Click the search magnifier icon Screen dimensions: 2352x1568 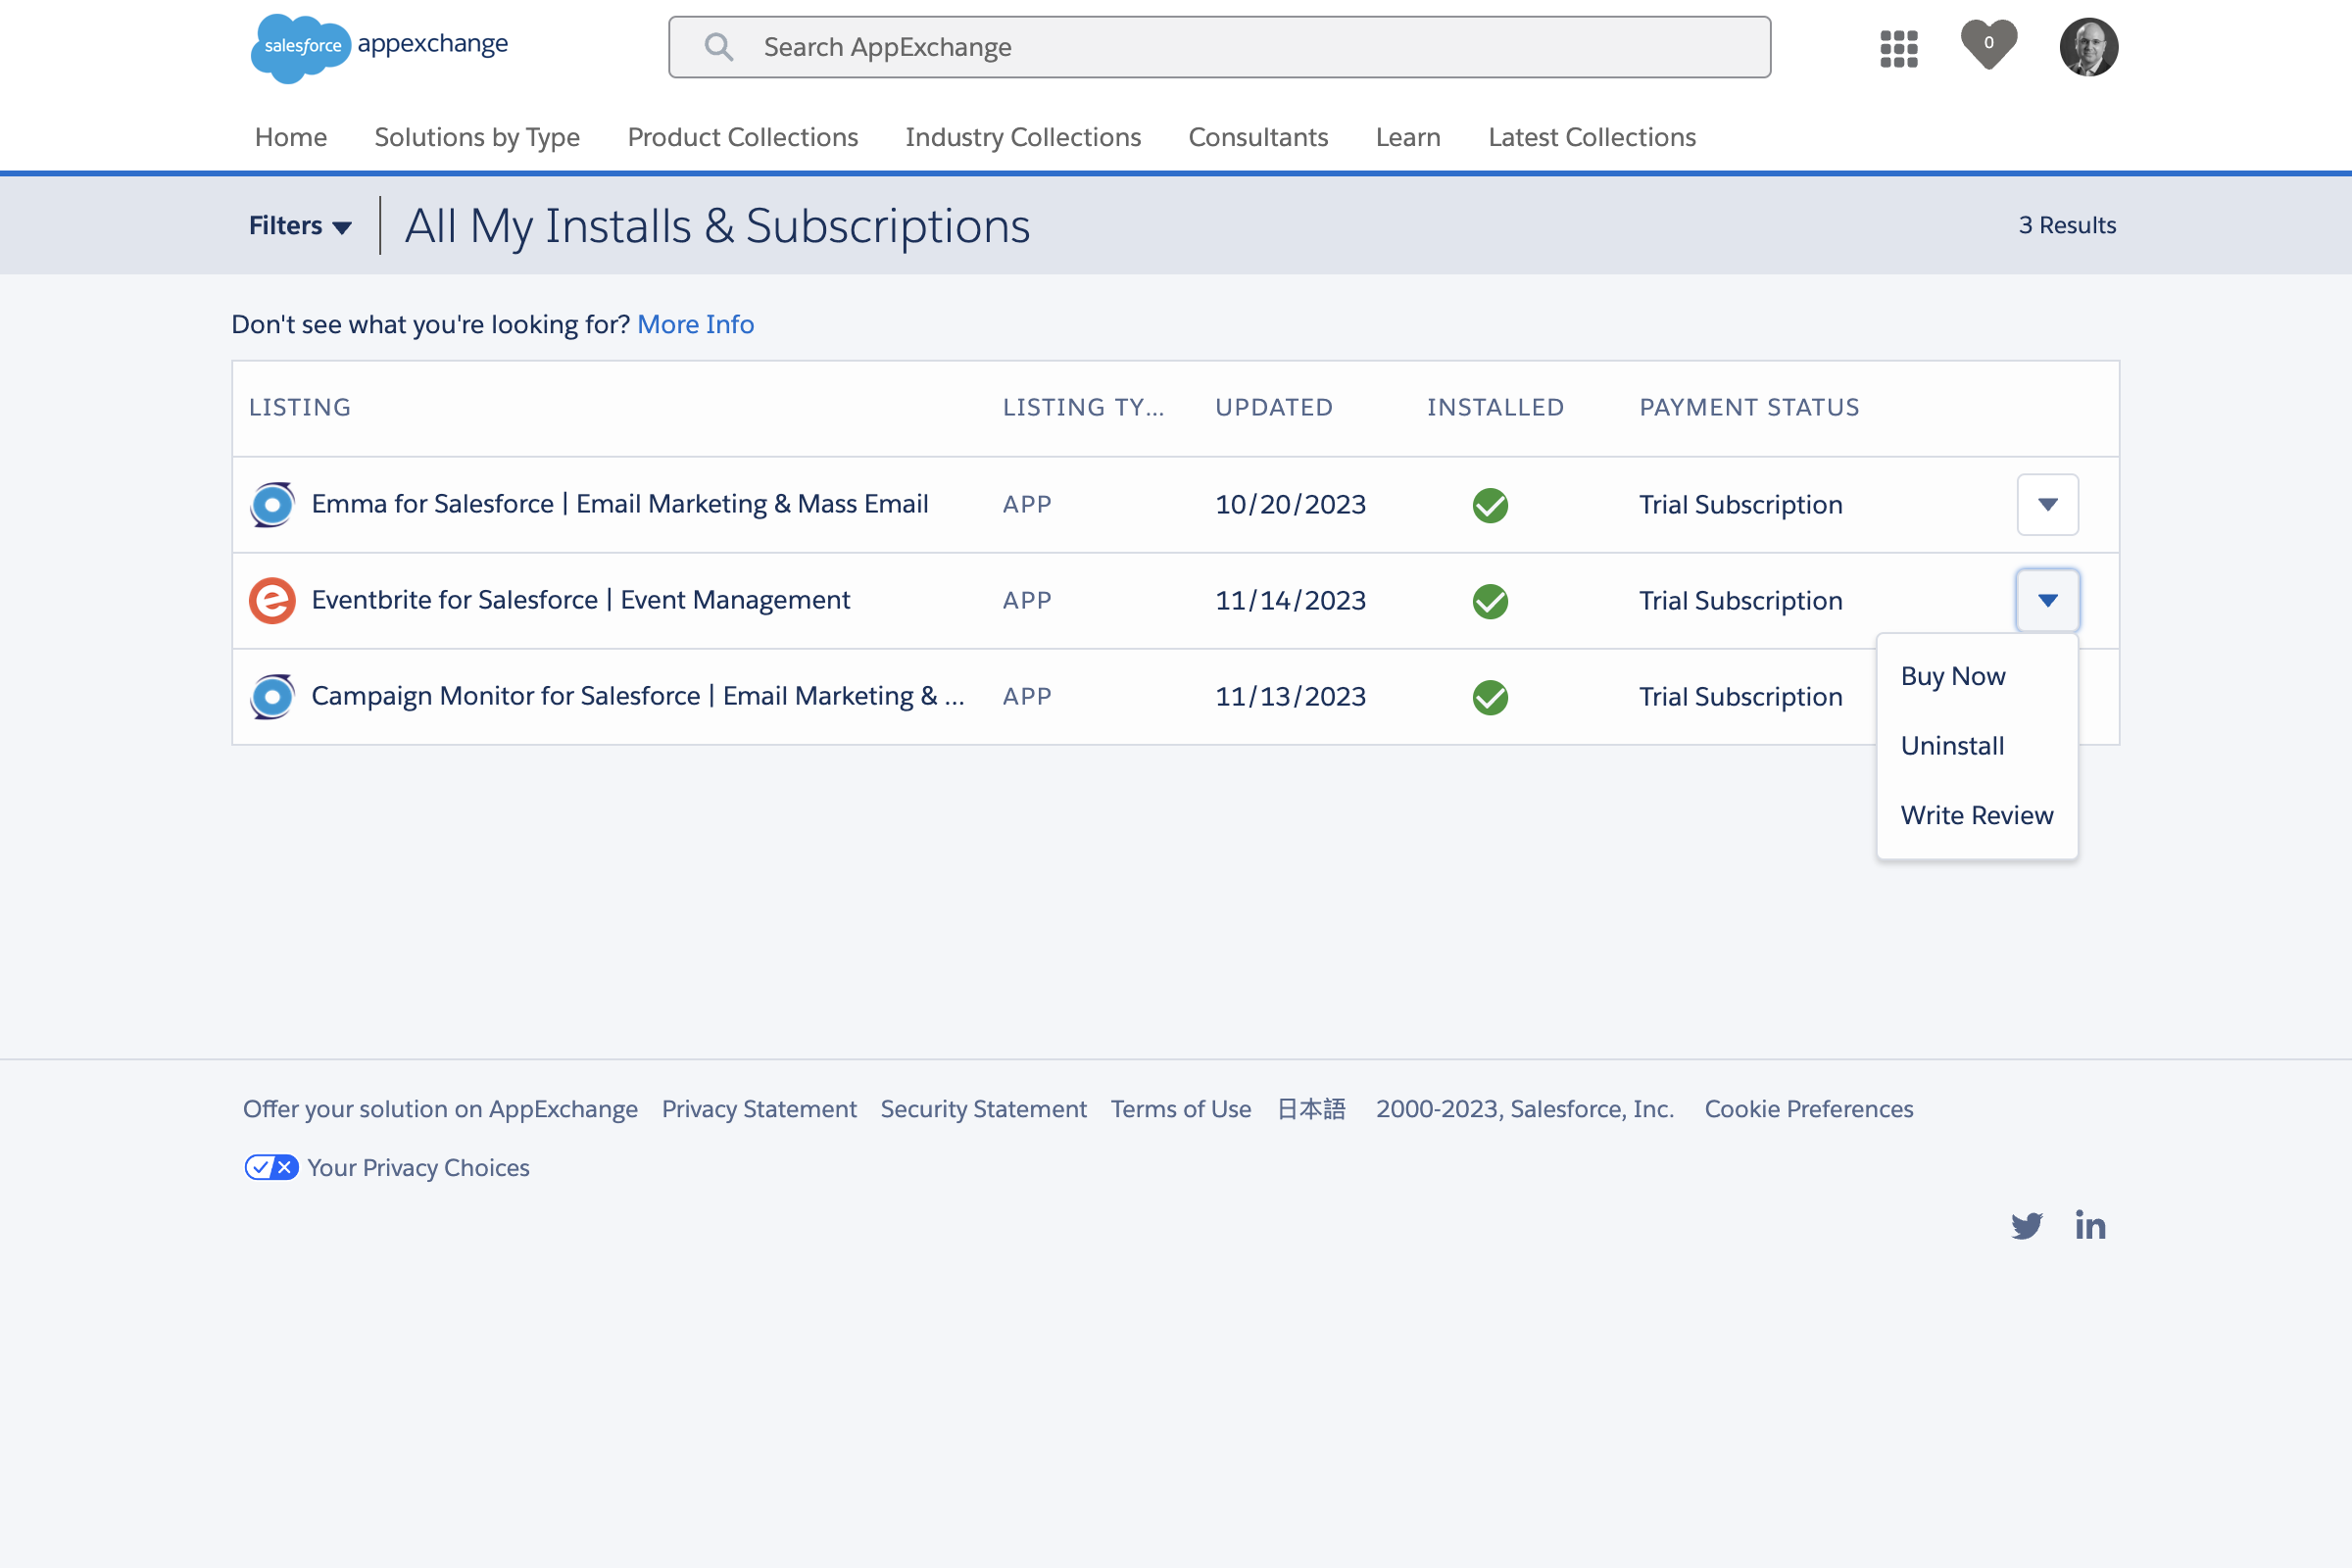718,47
